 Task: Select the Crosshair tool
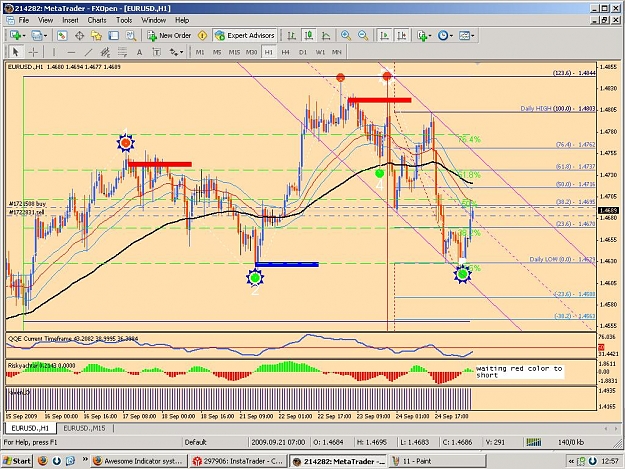(33, 52)
